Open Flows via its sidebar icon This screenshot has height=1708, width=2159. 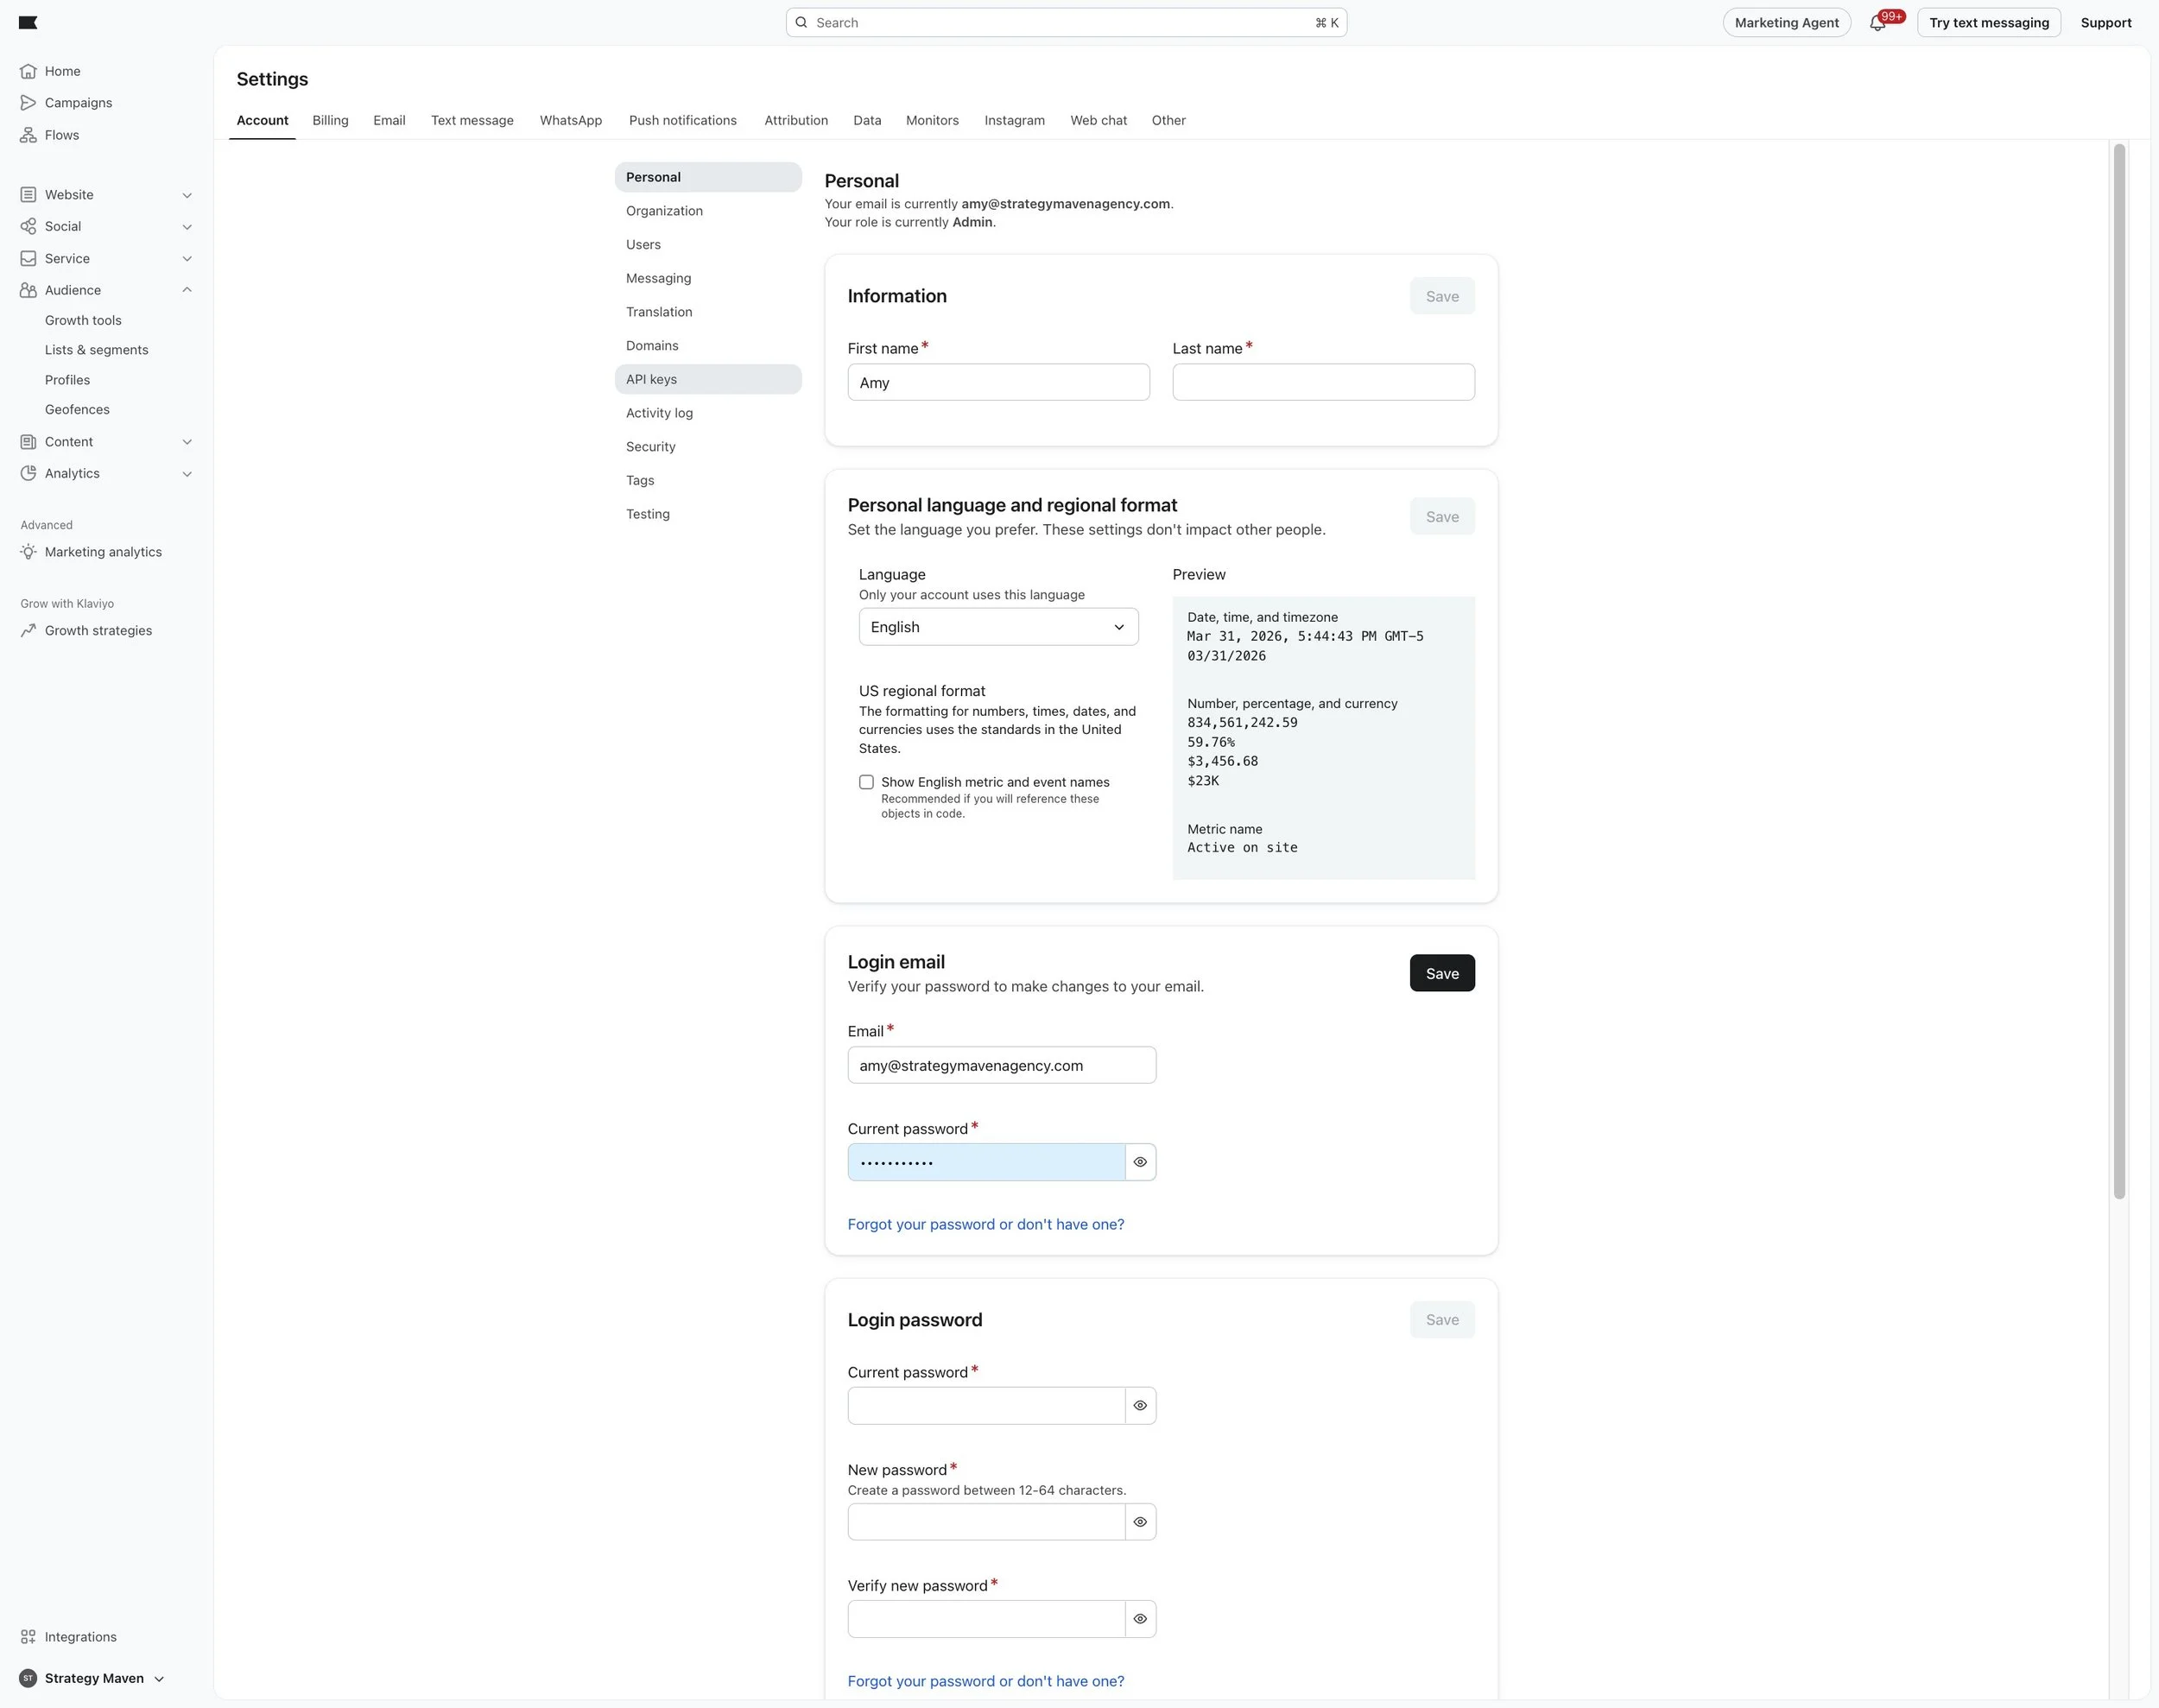click(x=28, y=135)
